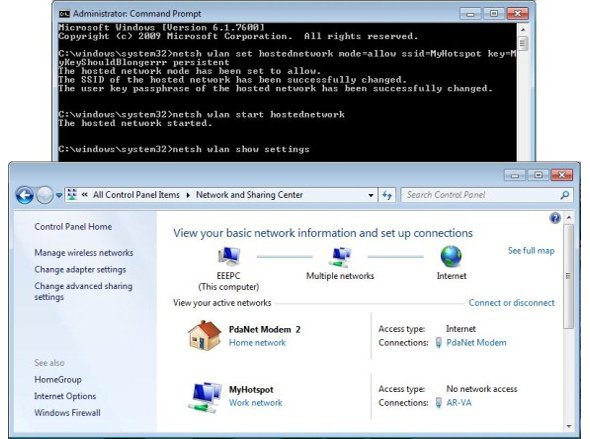Viewport: 590px width, 439px height.
Task: Click the EEEPC computer icon
Action: point(228,257)
